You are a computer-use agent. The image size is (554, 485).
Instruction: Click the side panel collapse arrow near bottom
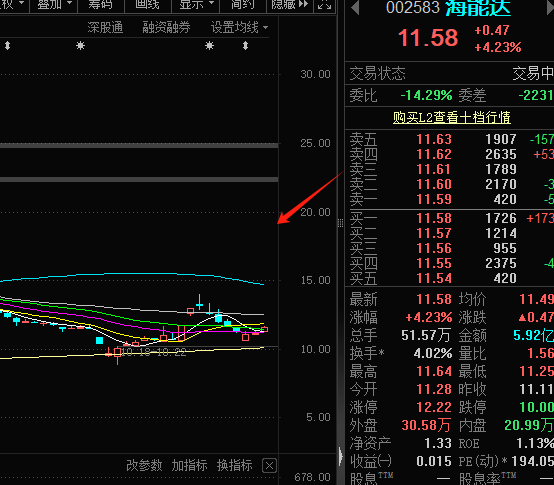pos(341,456)
